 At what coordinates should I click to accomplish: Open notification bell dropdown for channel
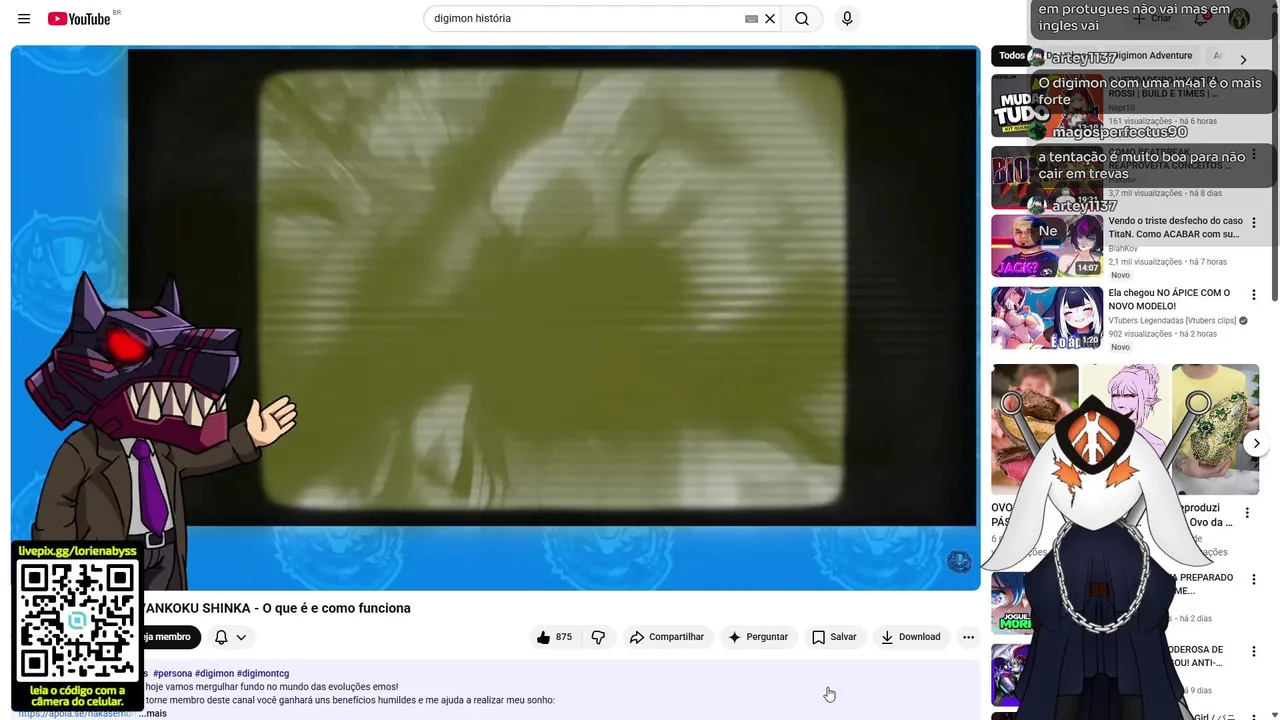(x=230, y=637)
